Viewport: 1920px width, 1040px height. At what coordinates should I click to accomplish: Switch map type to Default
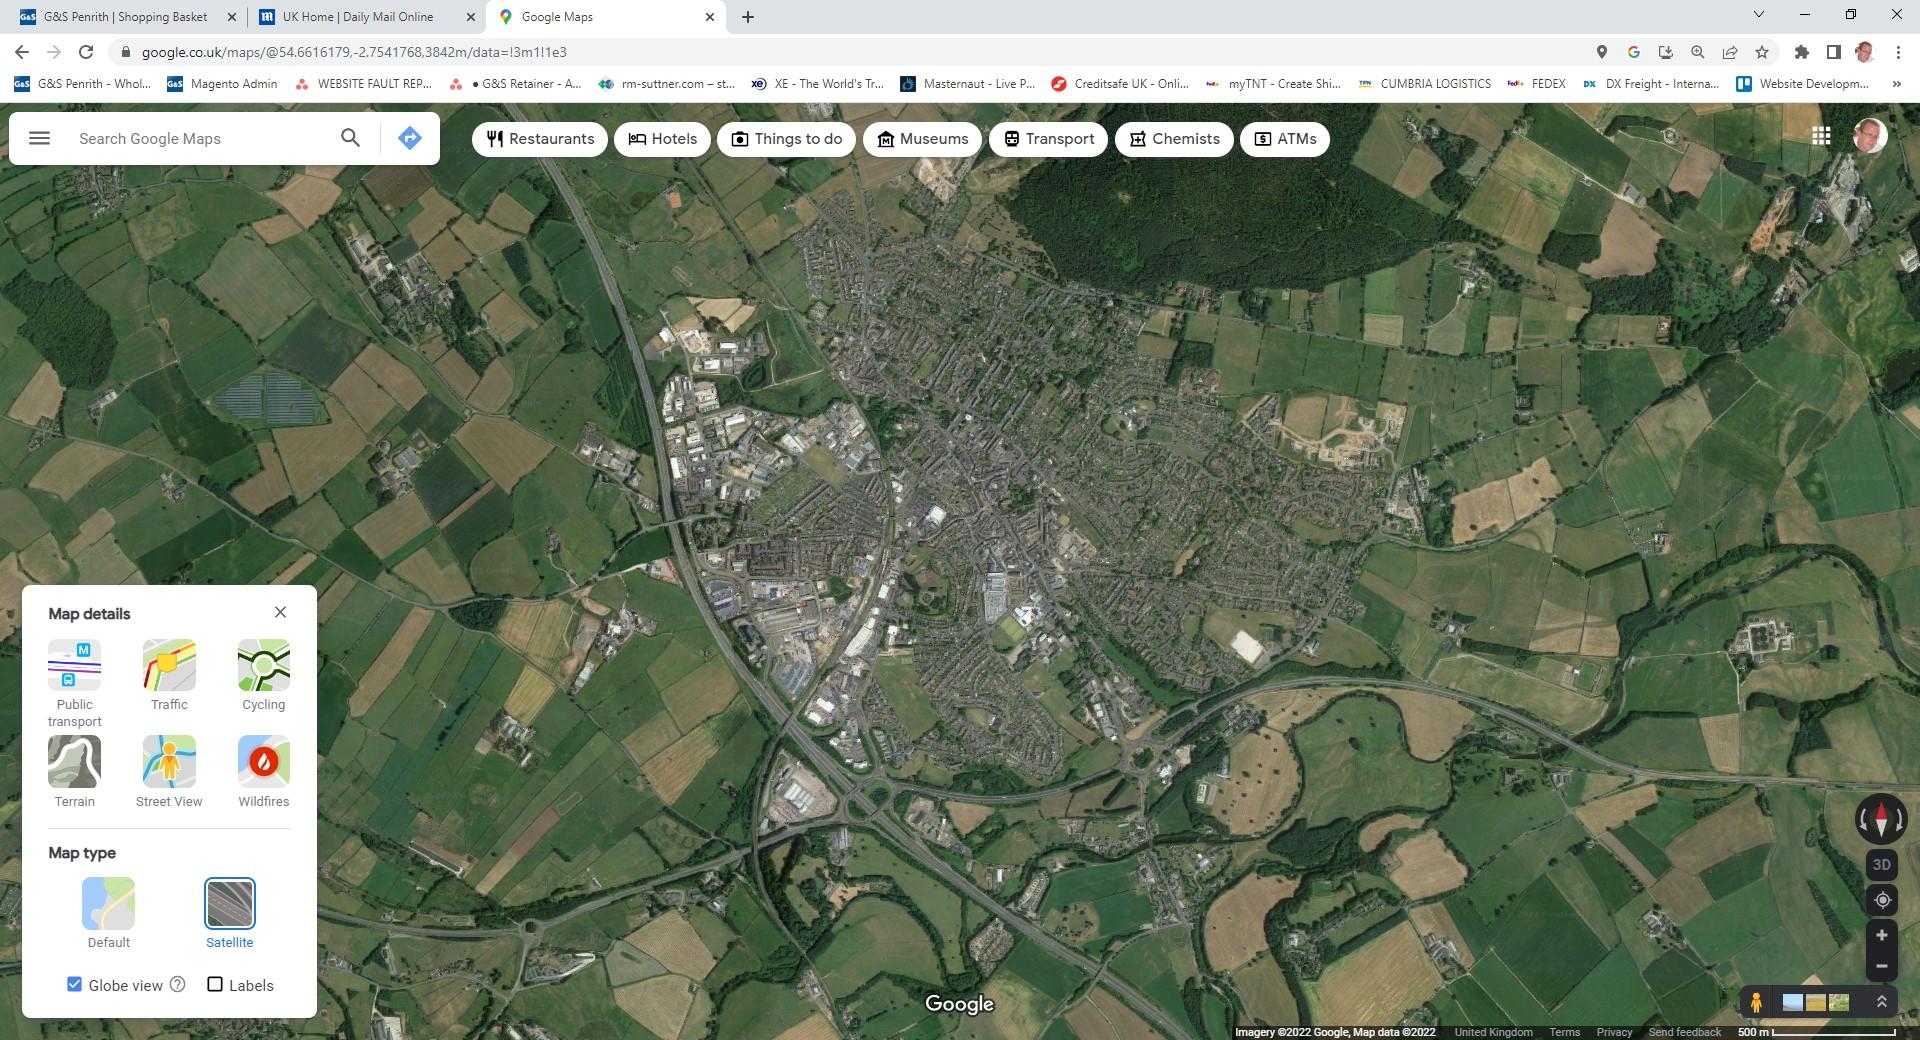(109, 913)
